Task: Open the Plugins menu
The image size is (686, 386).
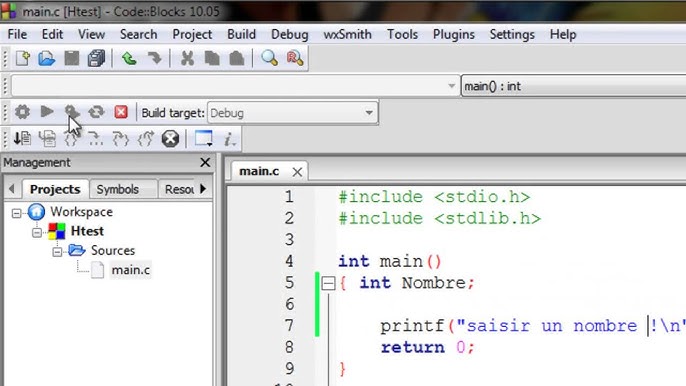Action: point(454,34)
